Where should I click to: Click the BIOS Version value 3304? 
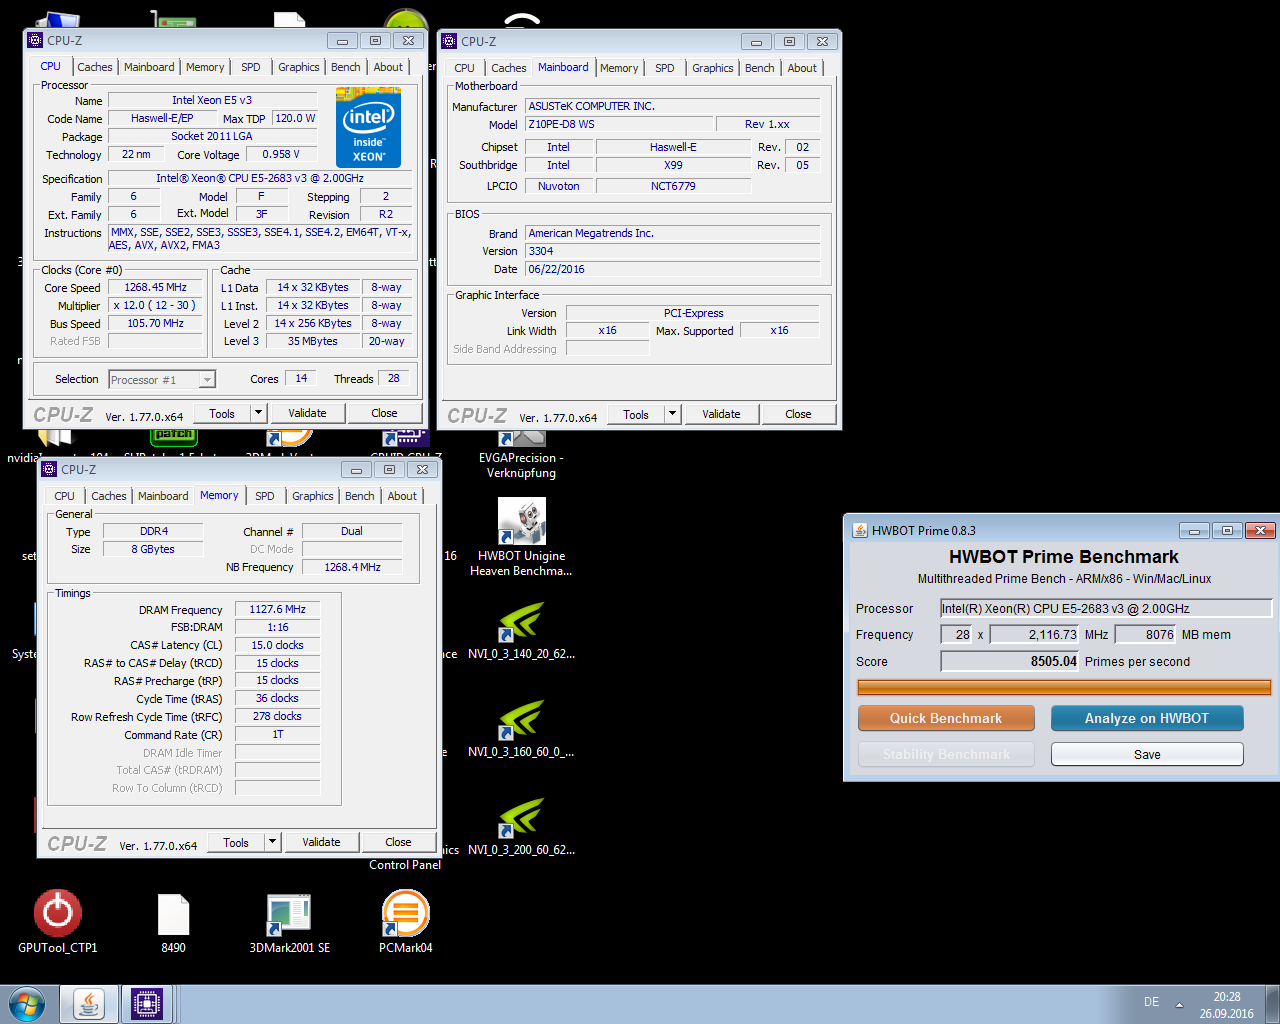(673, 251)
